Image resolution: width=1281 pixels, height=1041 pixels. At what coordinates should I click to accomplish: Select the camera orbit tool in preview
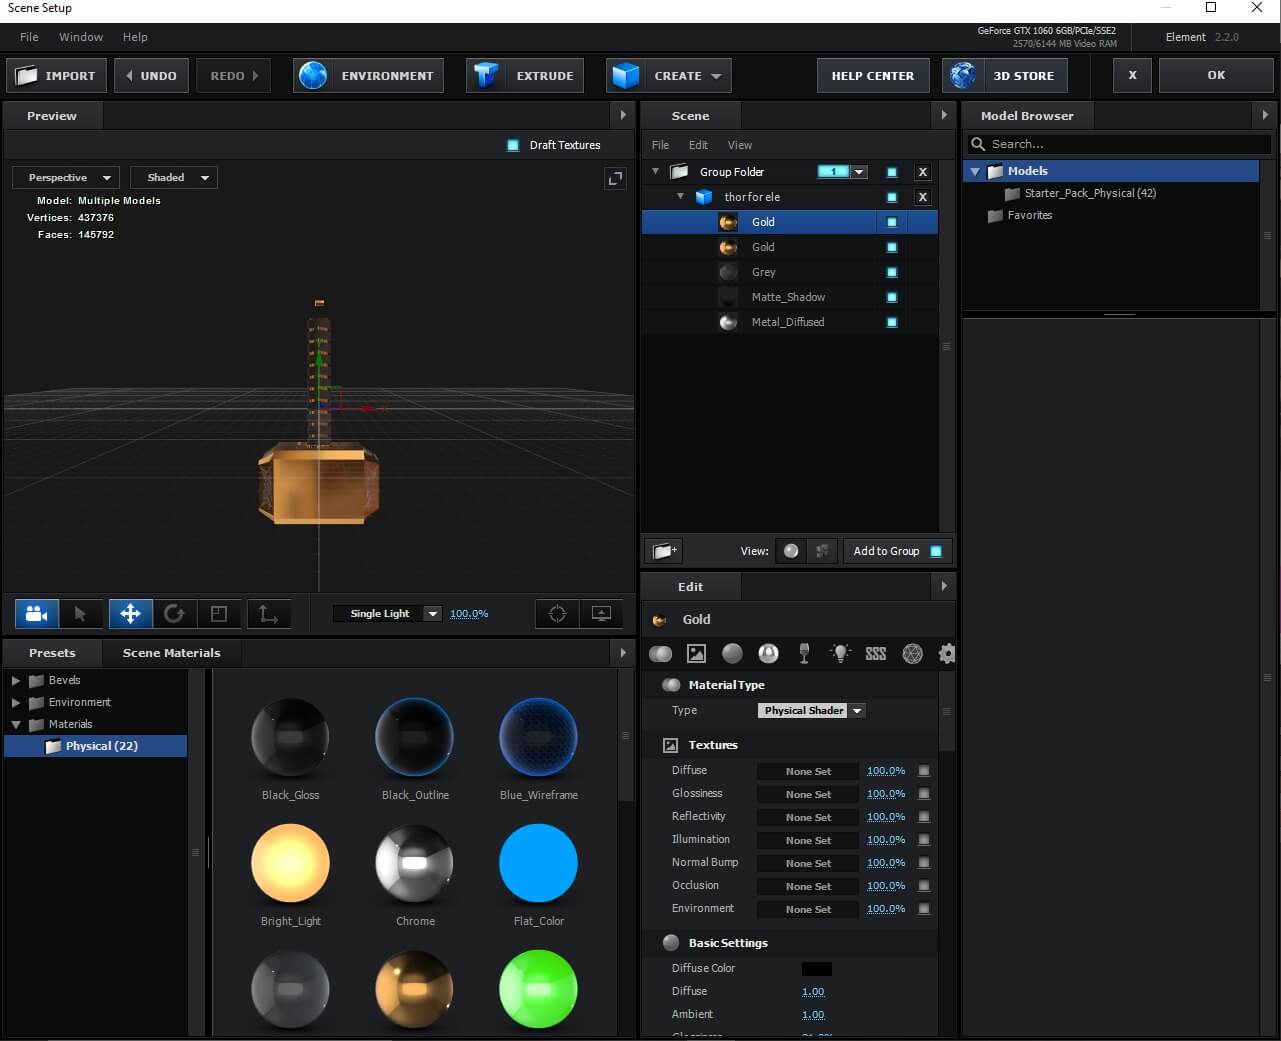37,614
